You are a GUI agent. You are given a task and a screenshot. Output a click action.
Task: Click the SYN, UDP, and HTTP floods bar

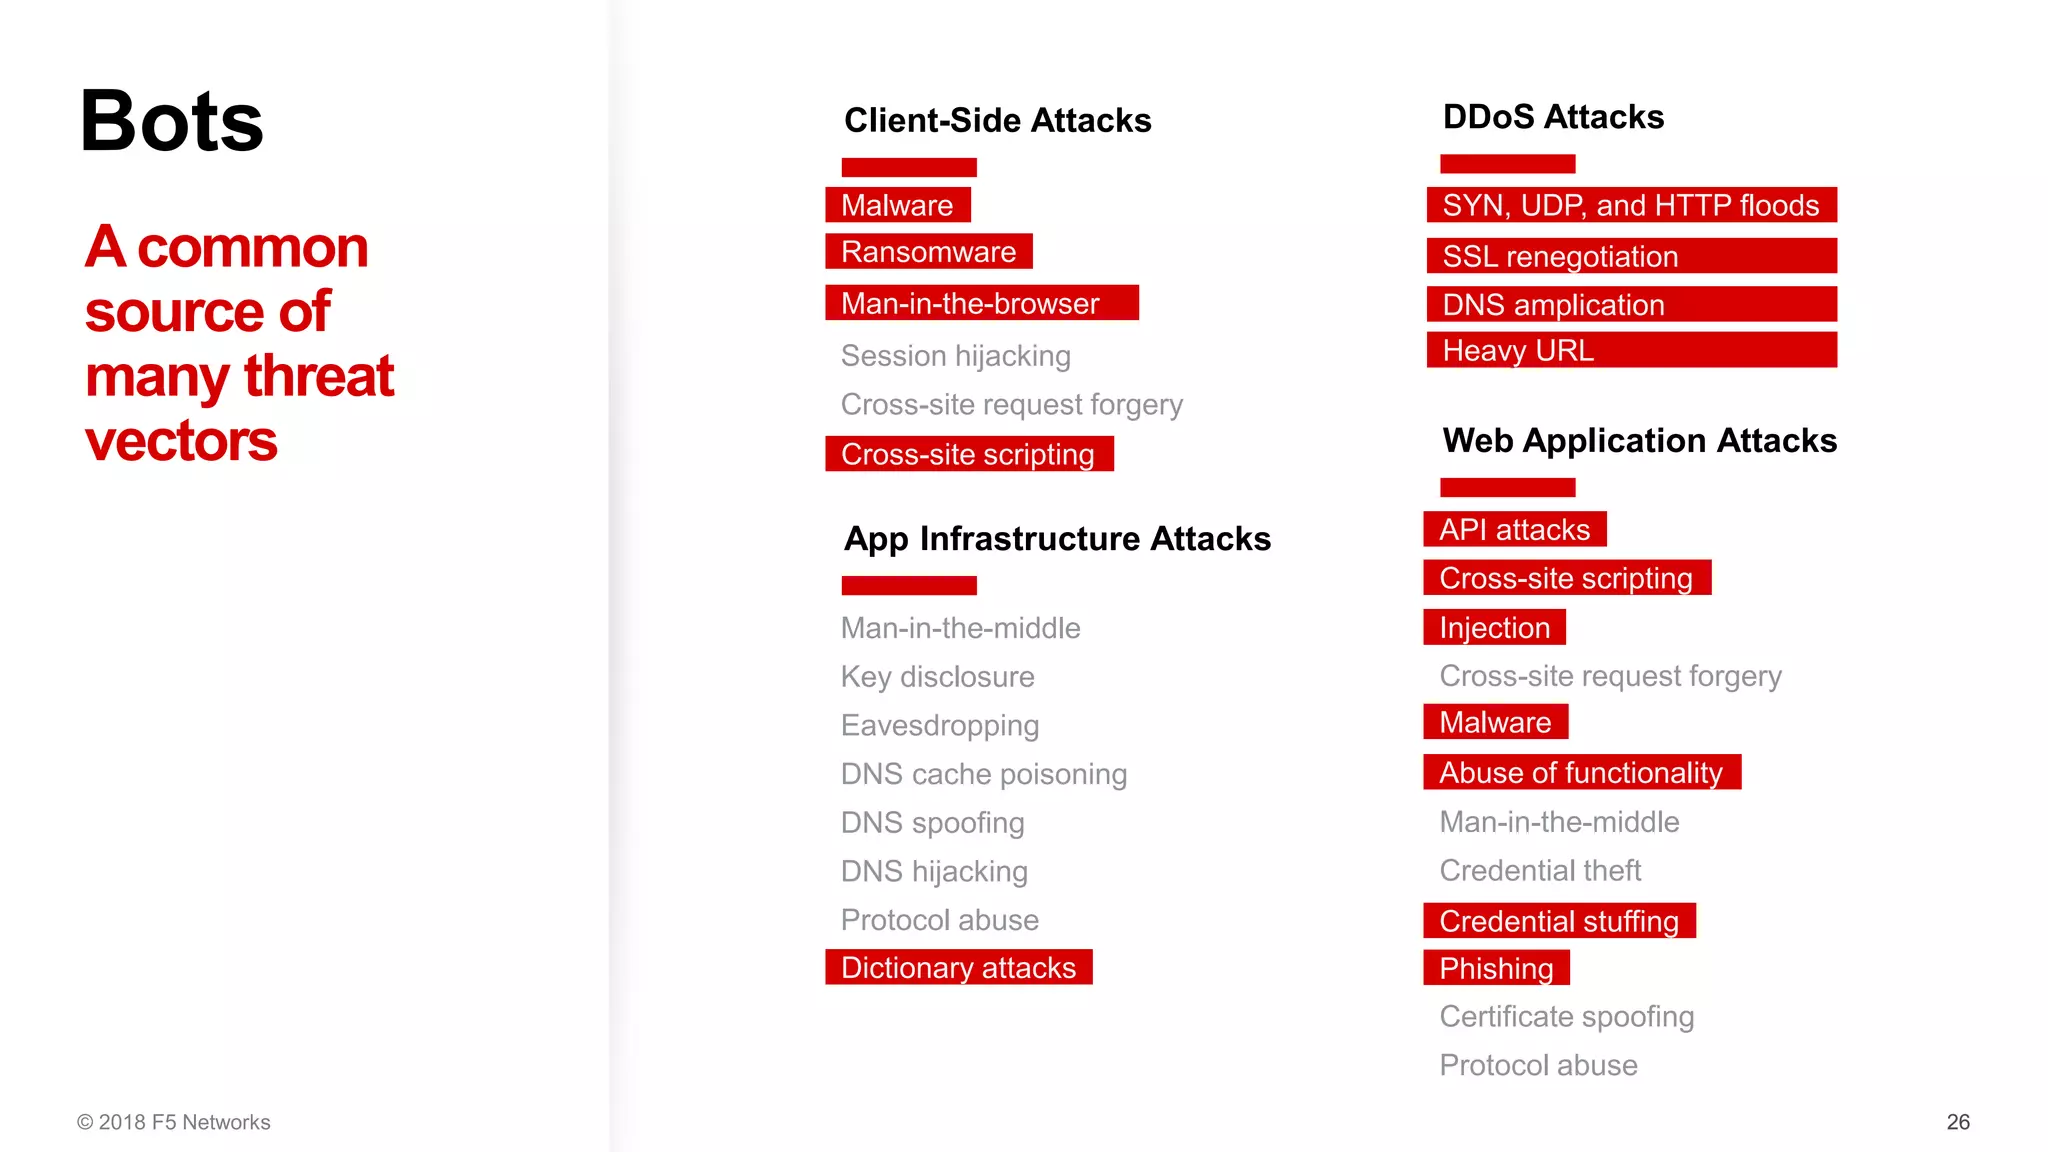click(x=1631, y=205)
